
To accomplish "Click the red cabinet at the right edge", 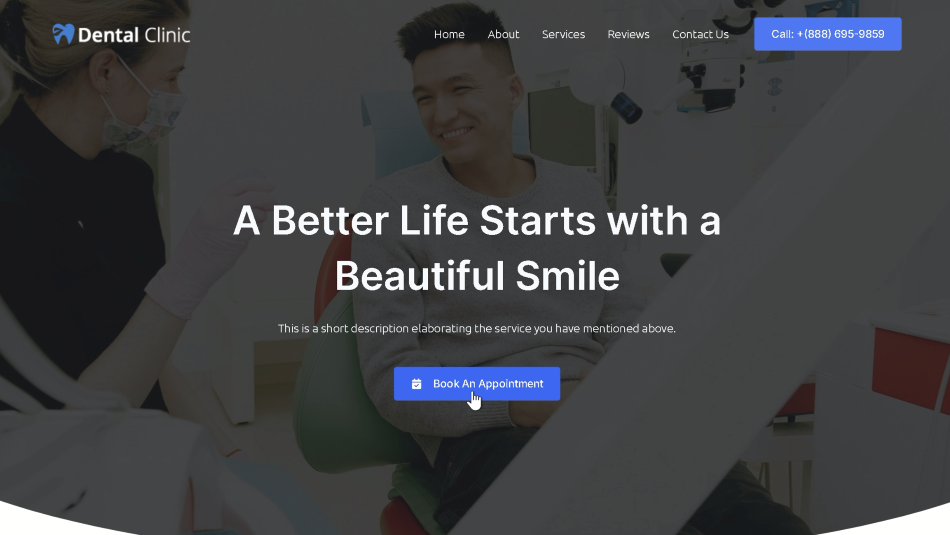I will [x=911, y=364].
